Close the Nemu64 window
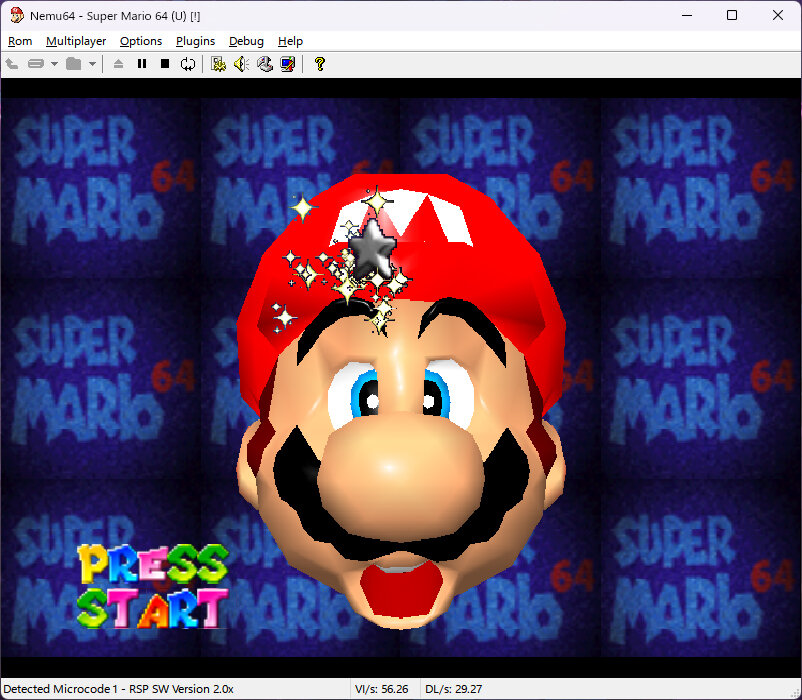The width and height of the screenshot is (802, 700). coord(777,15)
